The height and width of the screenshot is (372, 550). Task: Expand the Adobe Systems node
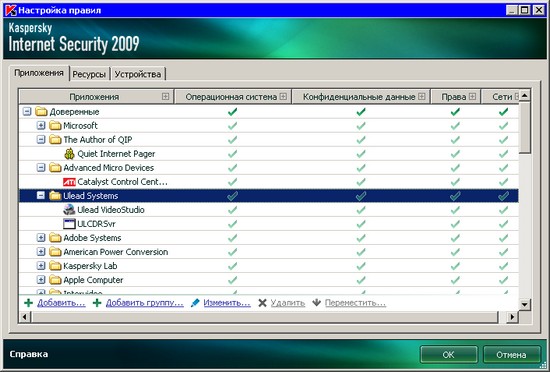pyautogui.click(x=41, y=238)
